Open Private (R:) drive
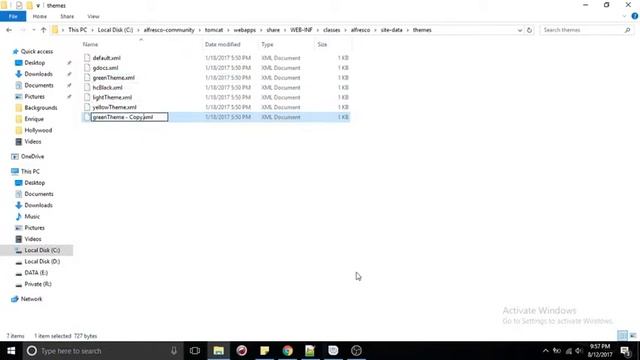 pyautogui.click(x=38, y=284)
